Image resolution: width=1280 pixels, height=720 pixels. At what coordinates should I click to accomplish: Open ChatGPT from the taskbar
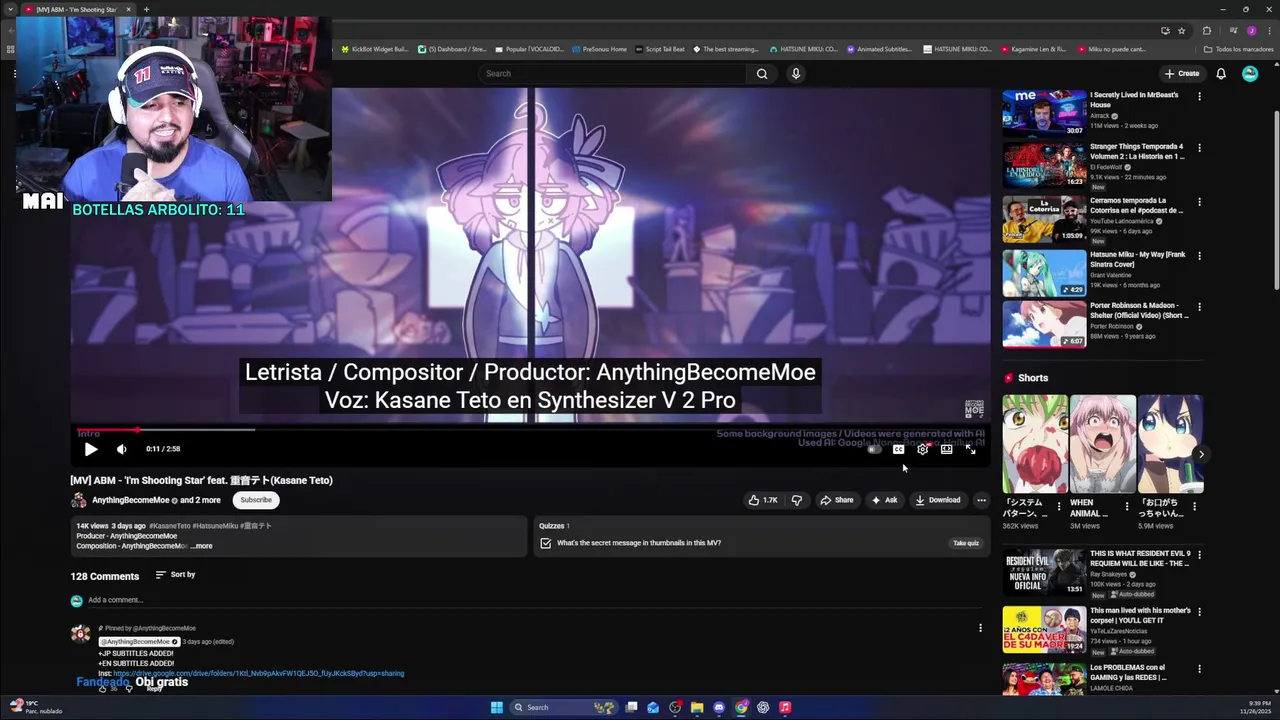click(763, 707)
